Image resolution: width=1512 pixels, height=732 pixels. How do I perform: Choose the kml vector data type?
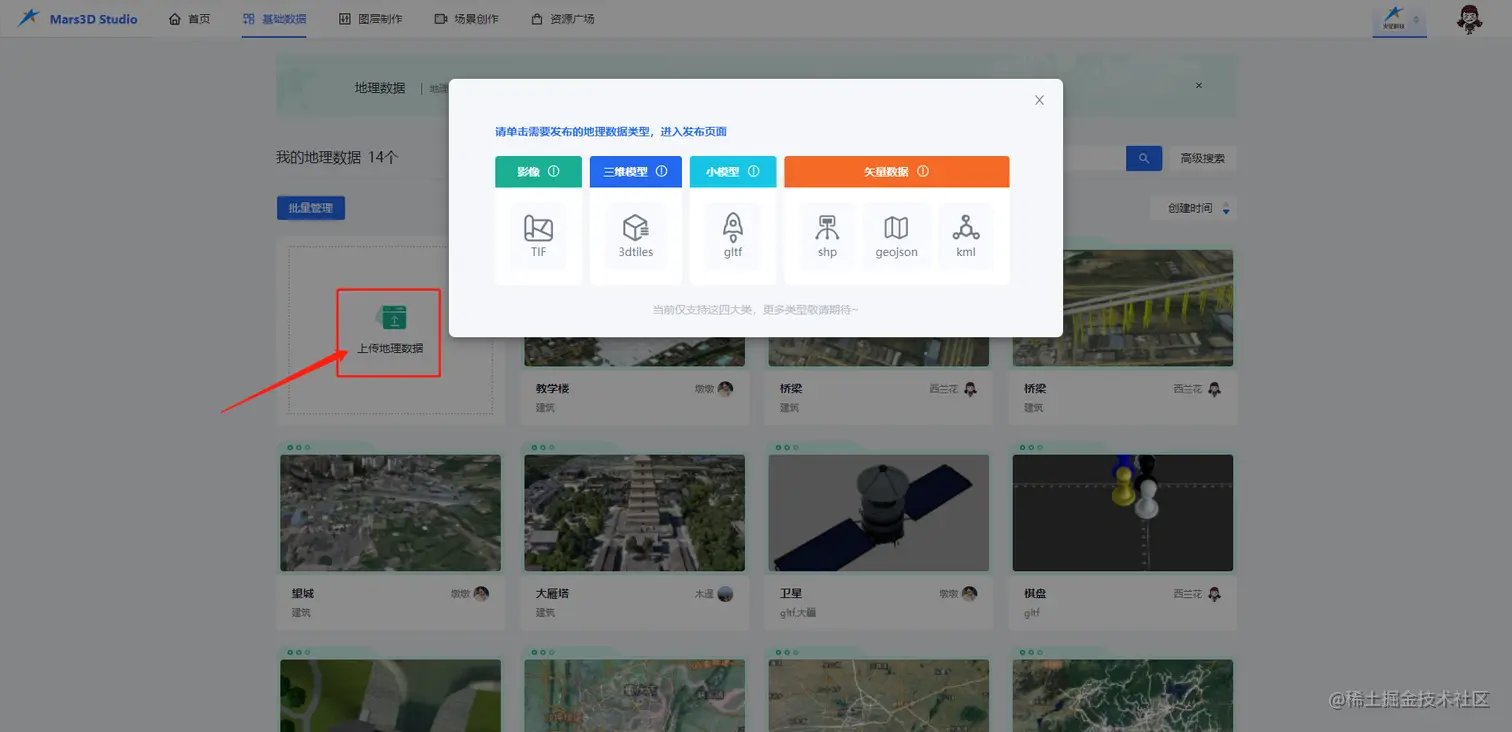tap(966, 236)
